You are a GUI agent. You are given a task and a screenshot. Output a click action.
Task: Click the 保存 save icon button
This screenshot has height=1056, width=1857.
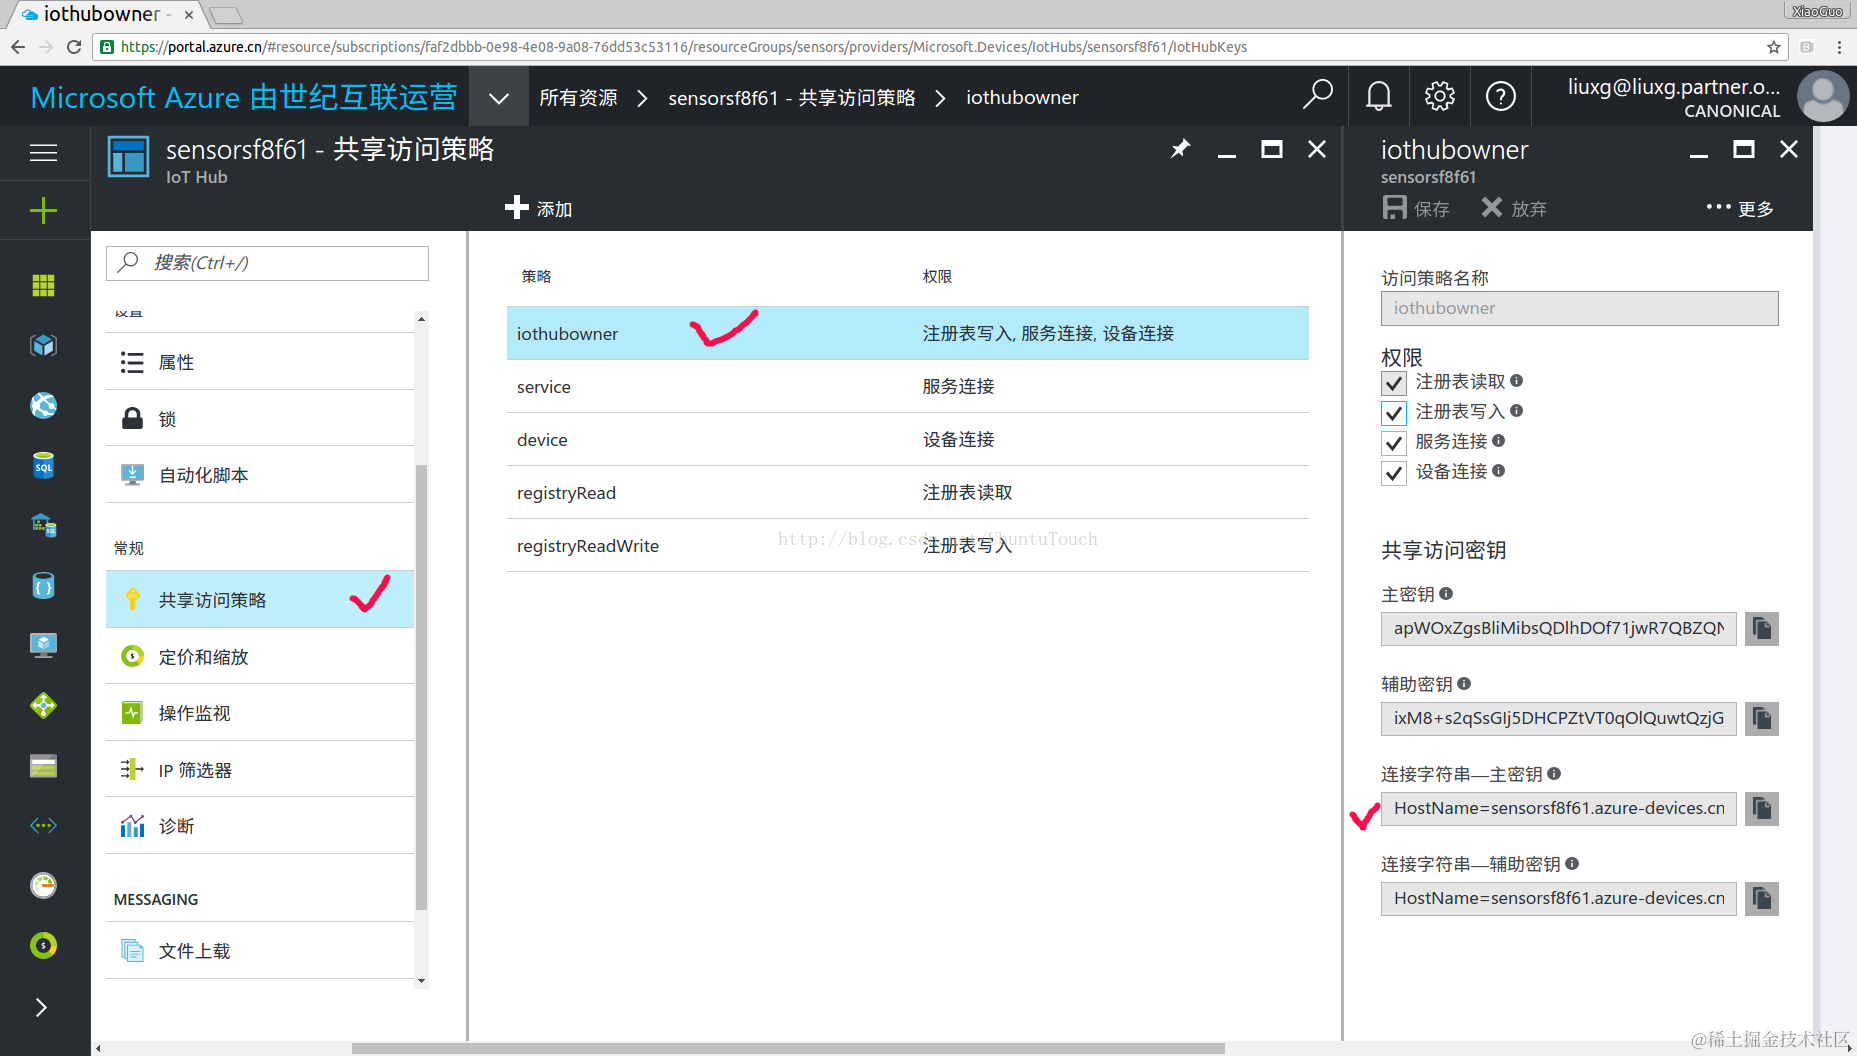point(1416,208)
